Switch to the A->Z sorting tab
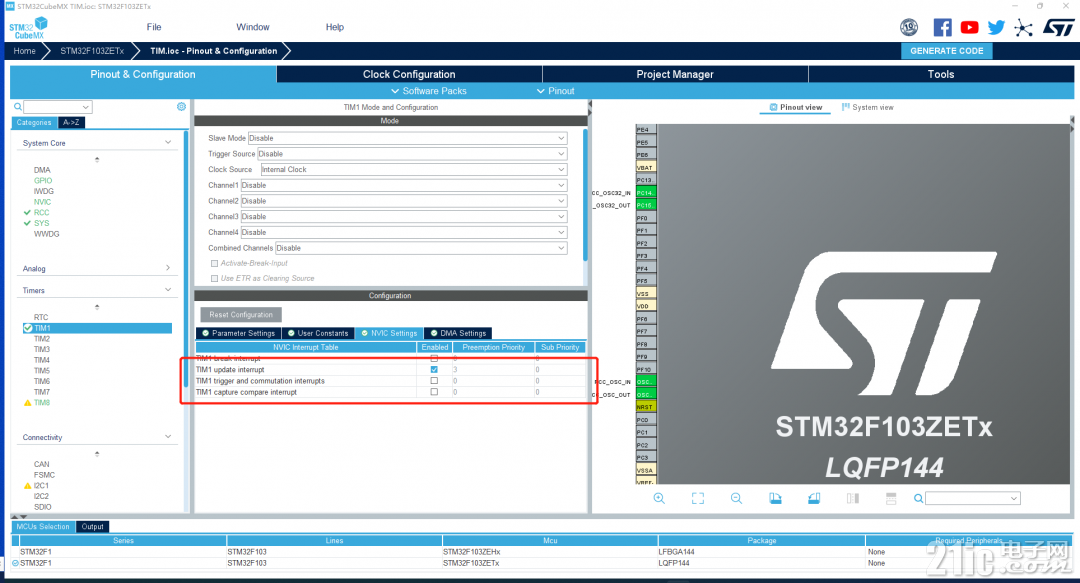The height and width of the screenshot is (583, 1080). 71,123
